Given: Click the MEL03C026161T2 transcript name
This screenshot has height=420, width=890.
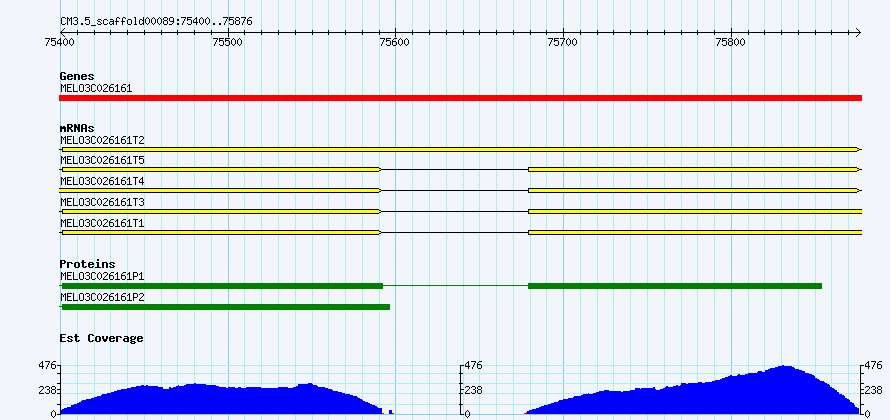Looking at the screenshot, I should click(x=102, y=140).
